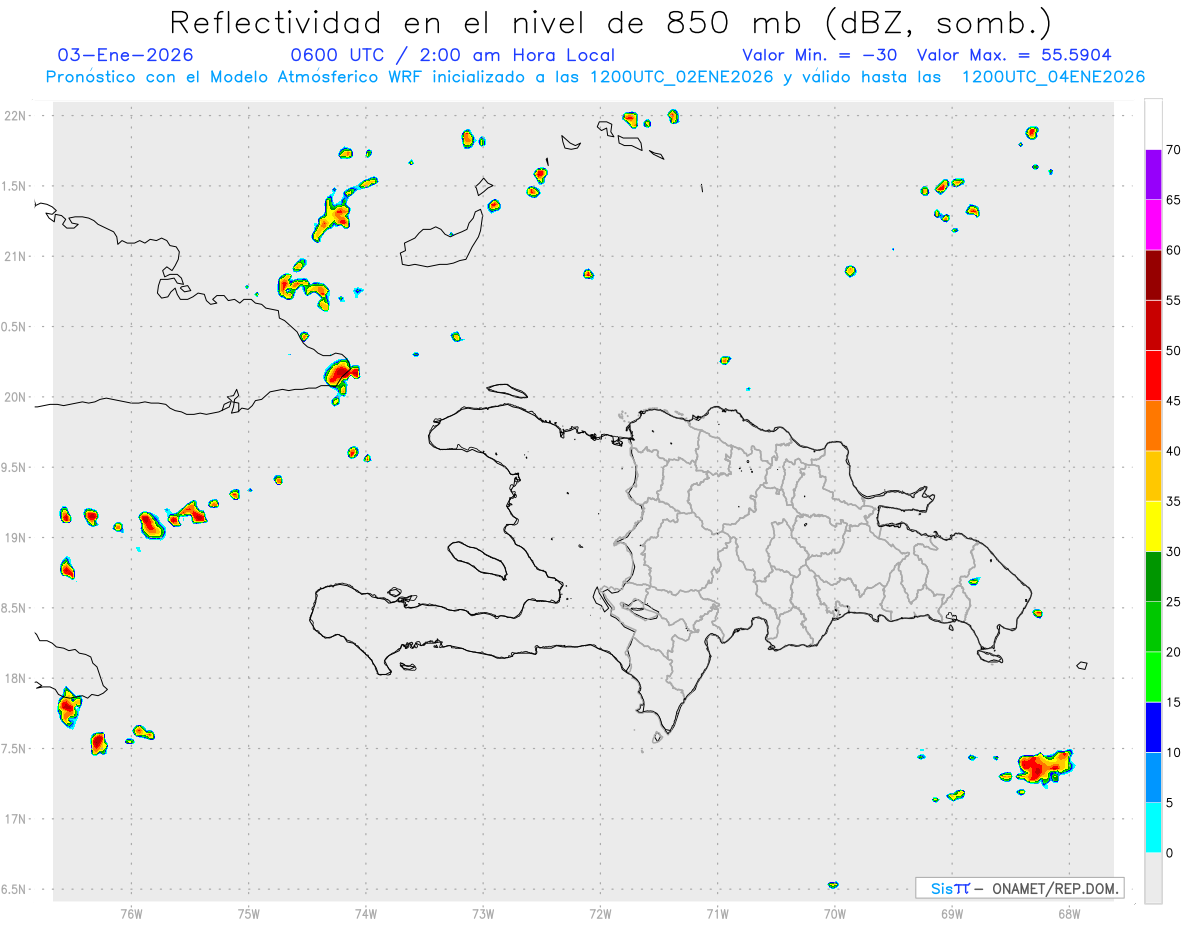Click the date '03-Ene-2026'

(x=126, y=55)
